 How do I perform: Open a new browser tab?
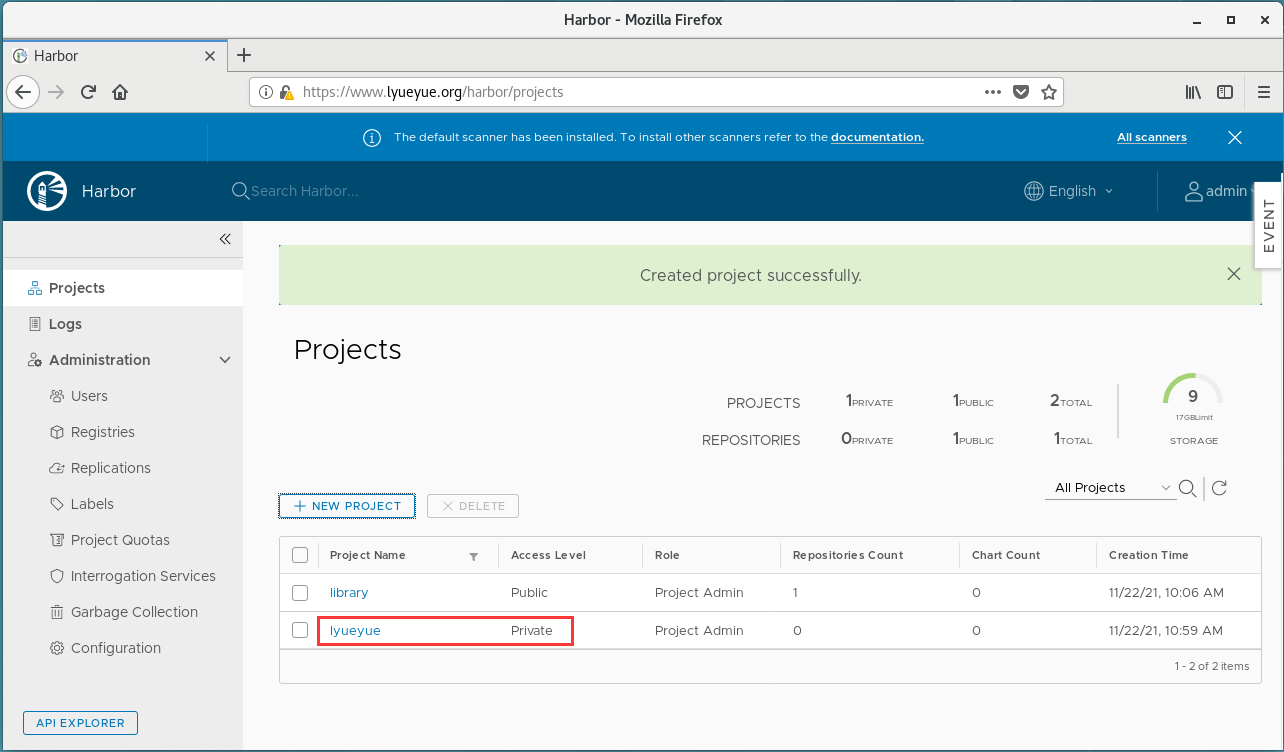(243, 55)
